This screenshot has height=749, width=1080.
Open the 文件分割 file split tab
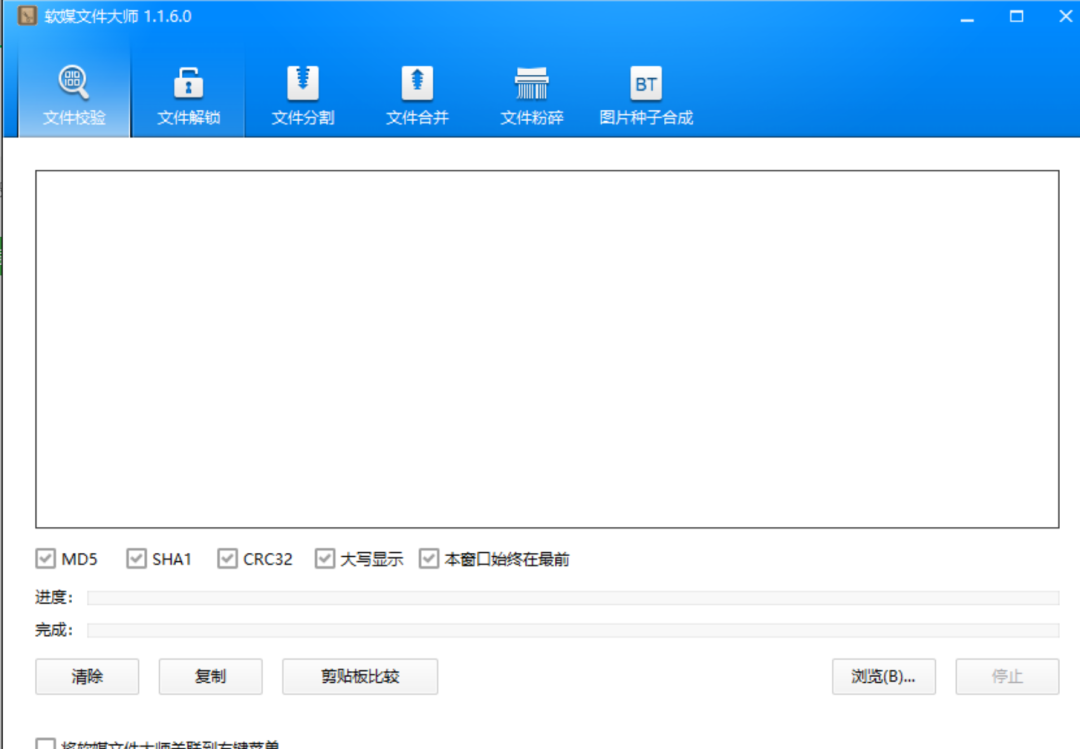click(x=302, y=95)
